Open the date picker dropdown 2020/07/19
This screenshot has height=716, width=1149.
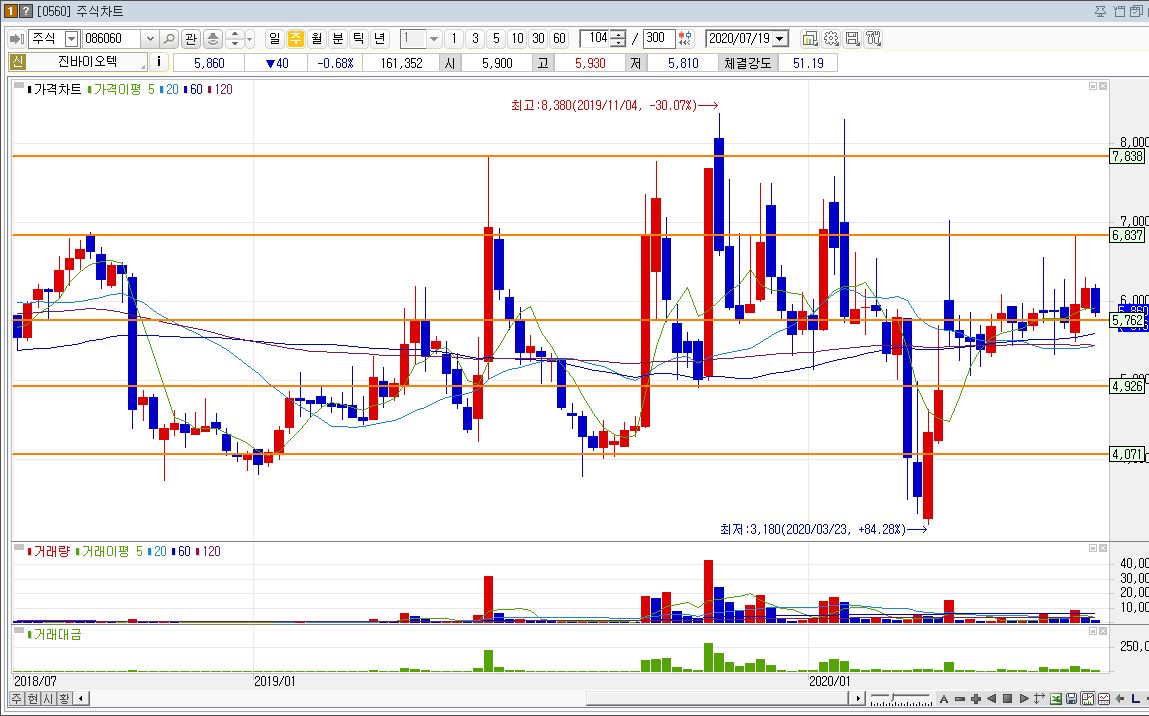coord(781,38)
